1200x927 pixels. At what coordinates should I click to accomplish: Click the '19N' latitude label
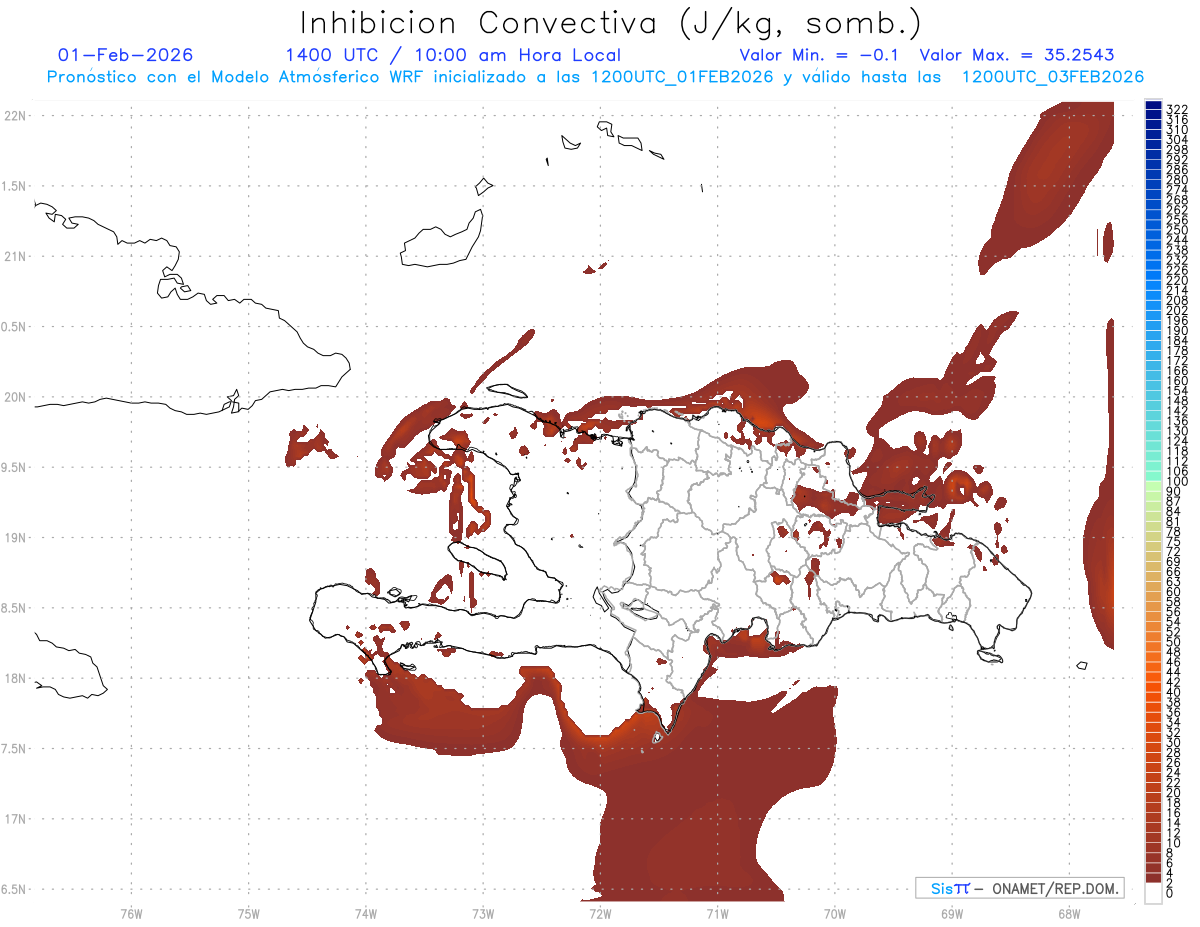[15, 538]
